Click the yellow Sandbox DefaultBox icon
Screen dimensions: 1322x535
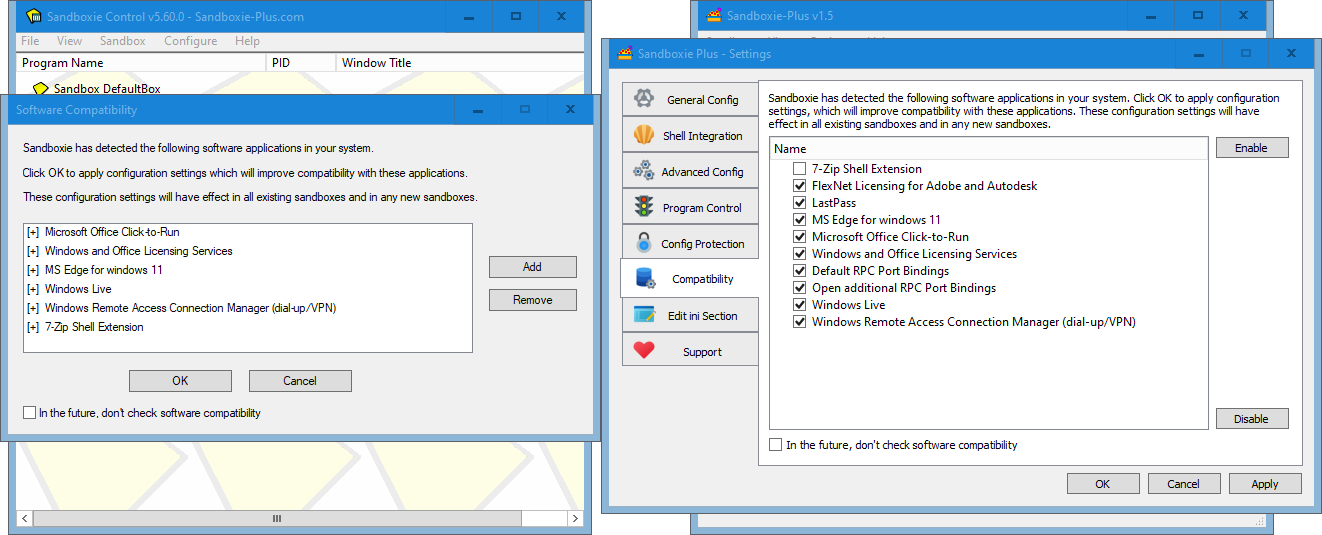[41, 89]
